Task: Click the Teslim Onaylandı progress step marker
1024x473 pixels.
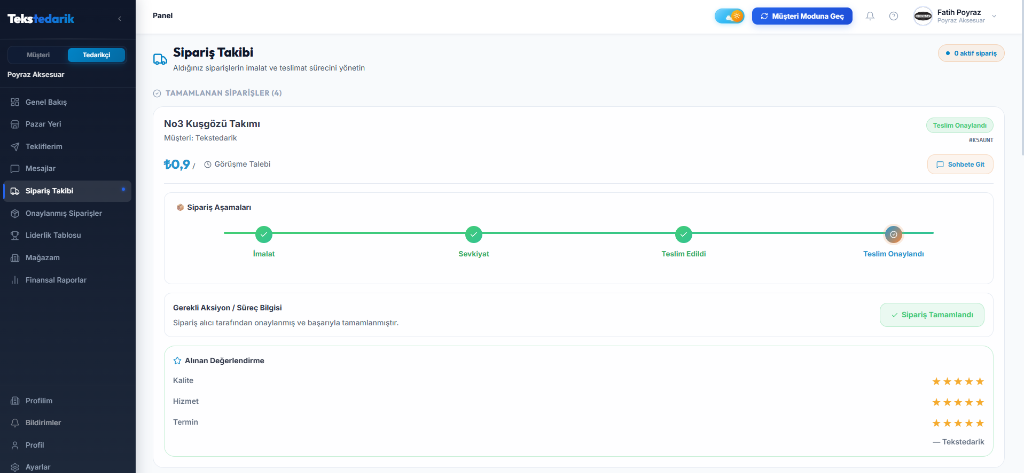Action: (893, 234)
